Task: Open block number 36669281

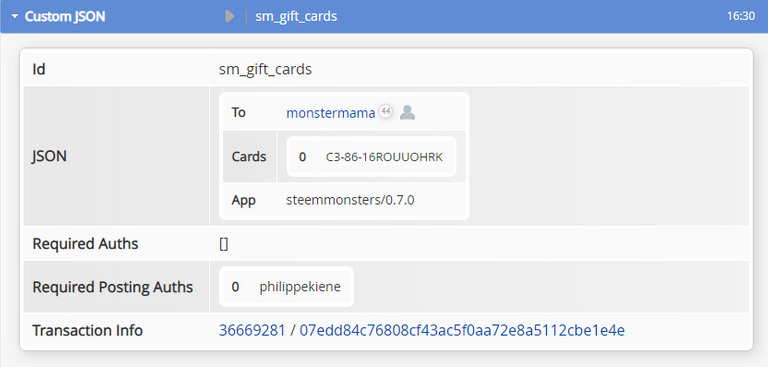Action: coord(252,331)
